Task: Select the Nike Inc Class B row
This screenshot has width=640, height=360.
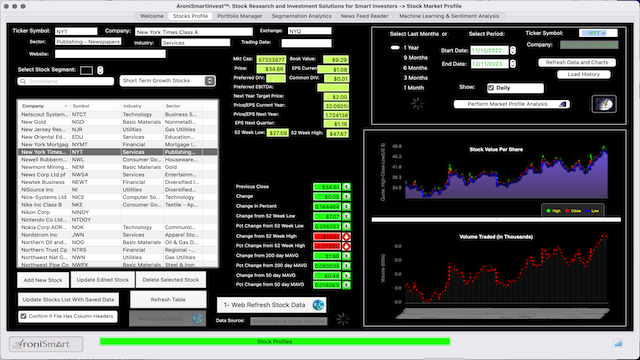Action: click(x=118, y=204)
